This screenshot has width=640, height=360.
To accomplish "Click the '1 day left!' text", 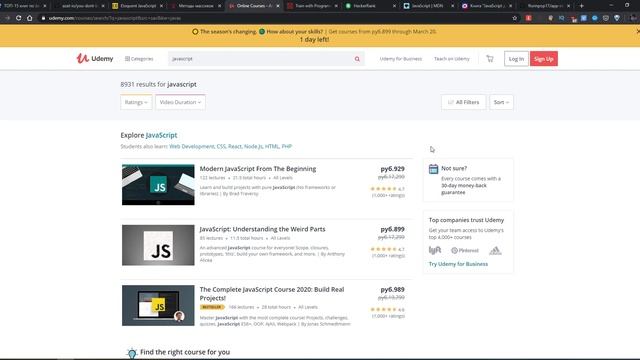I will click(x=314, y=40).
